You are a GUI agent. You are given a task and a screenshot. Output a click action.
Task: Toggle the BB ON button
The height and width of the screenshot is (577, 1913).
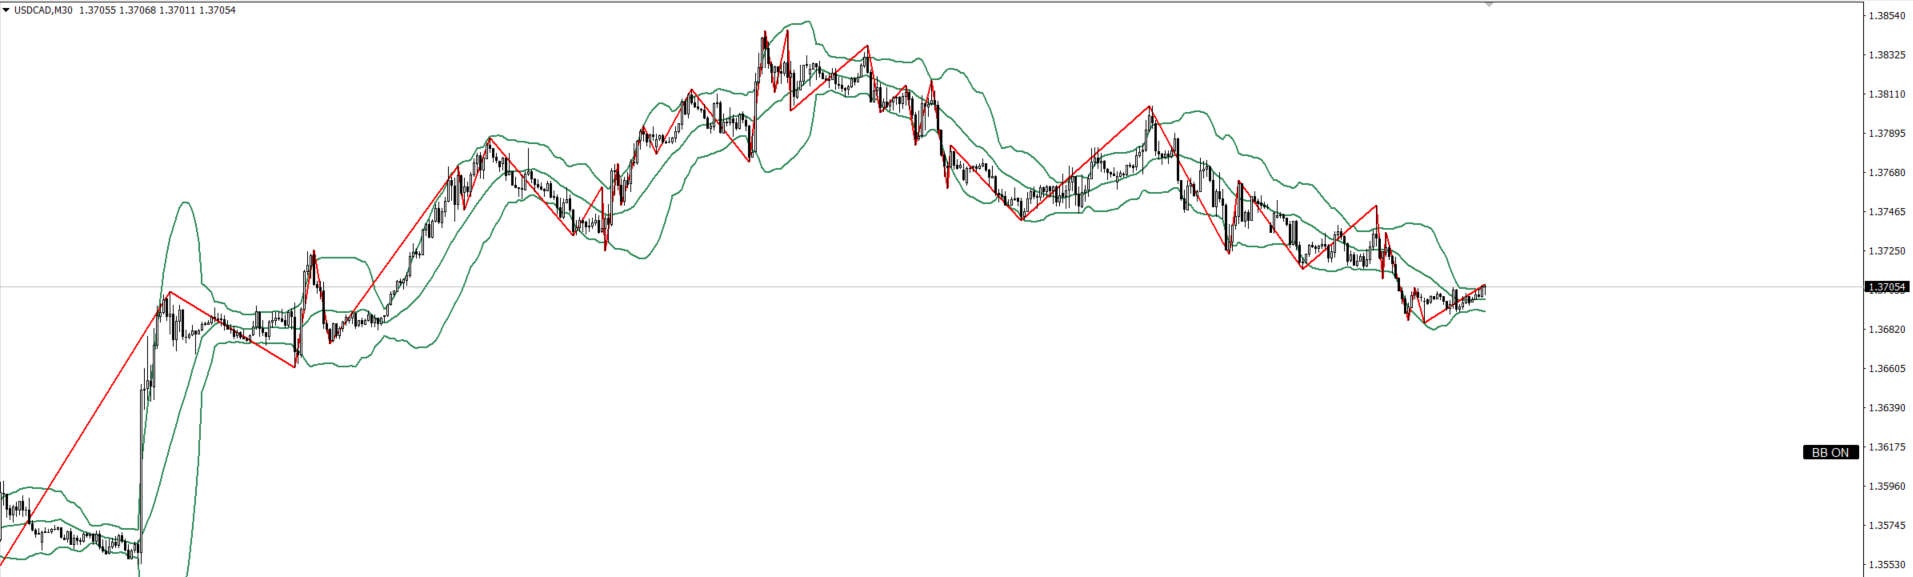click(x=1831, y=452)
